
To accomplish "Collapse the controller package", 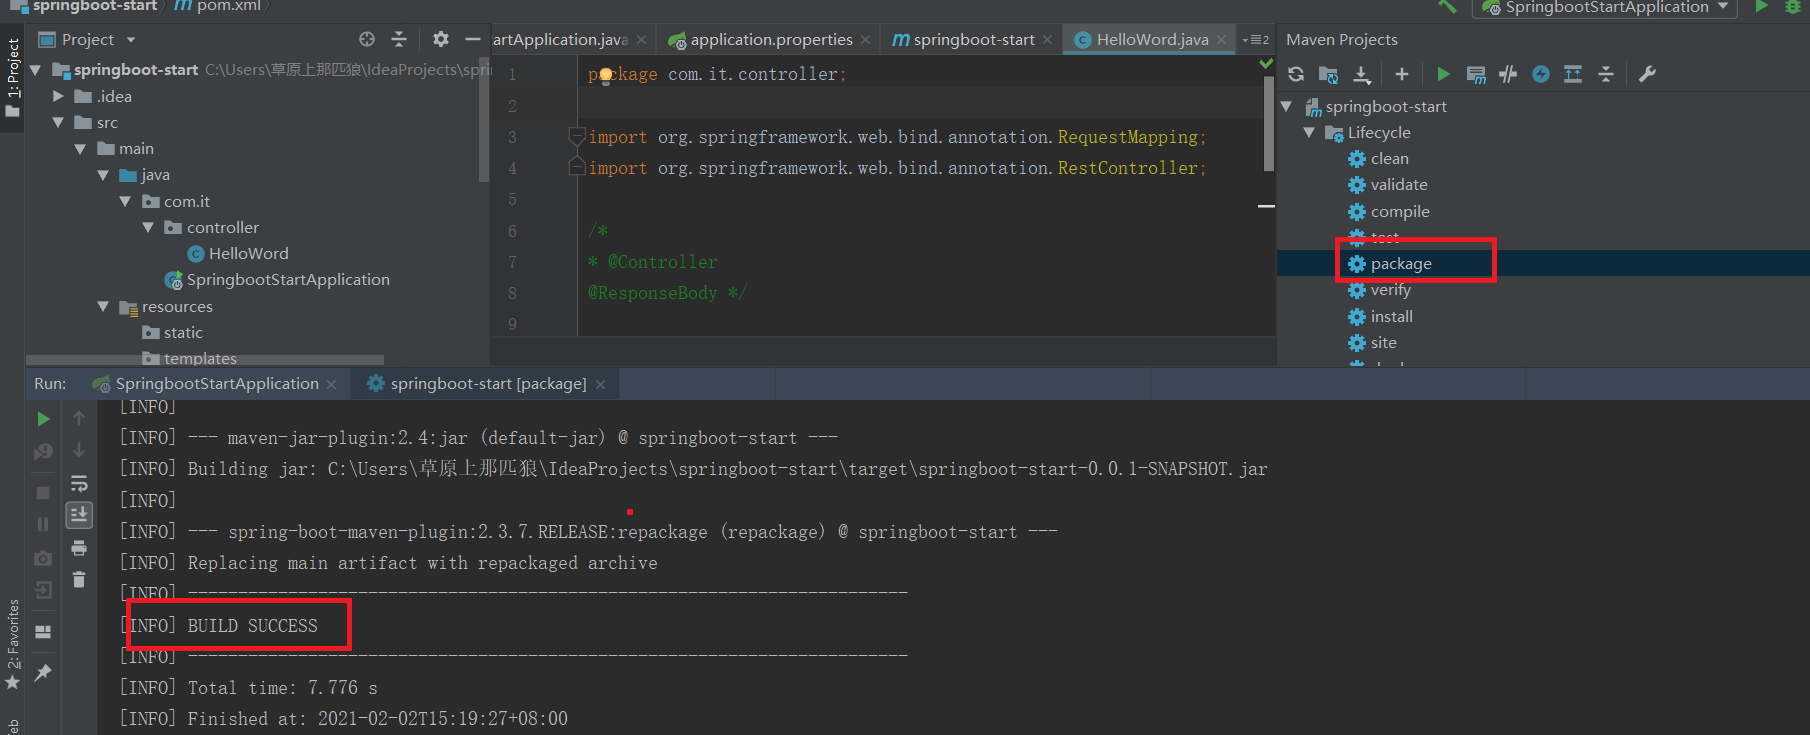I will pyautogui.click(x=148, y=227).
